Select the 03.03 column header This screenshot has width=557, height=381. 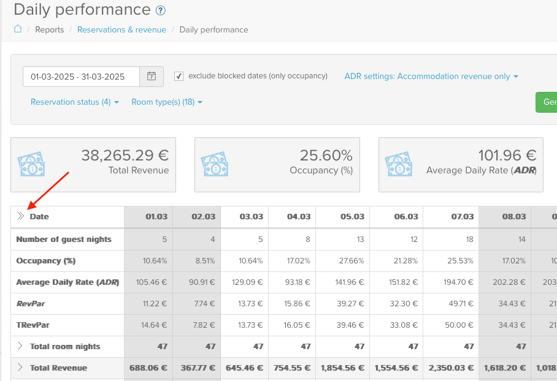point(245,217)
